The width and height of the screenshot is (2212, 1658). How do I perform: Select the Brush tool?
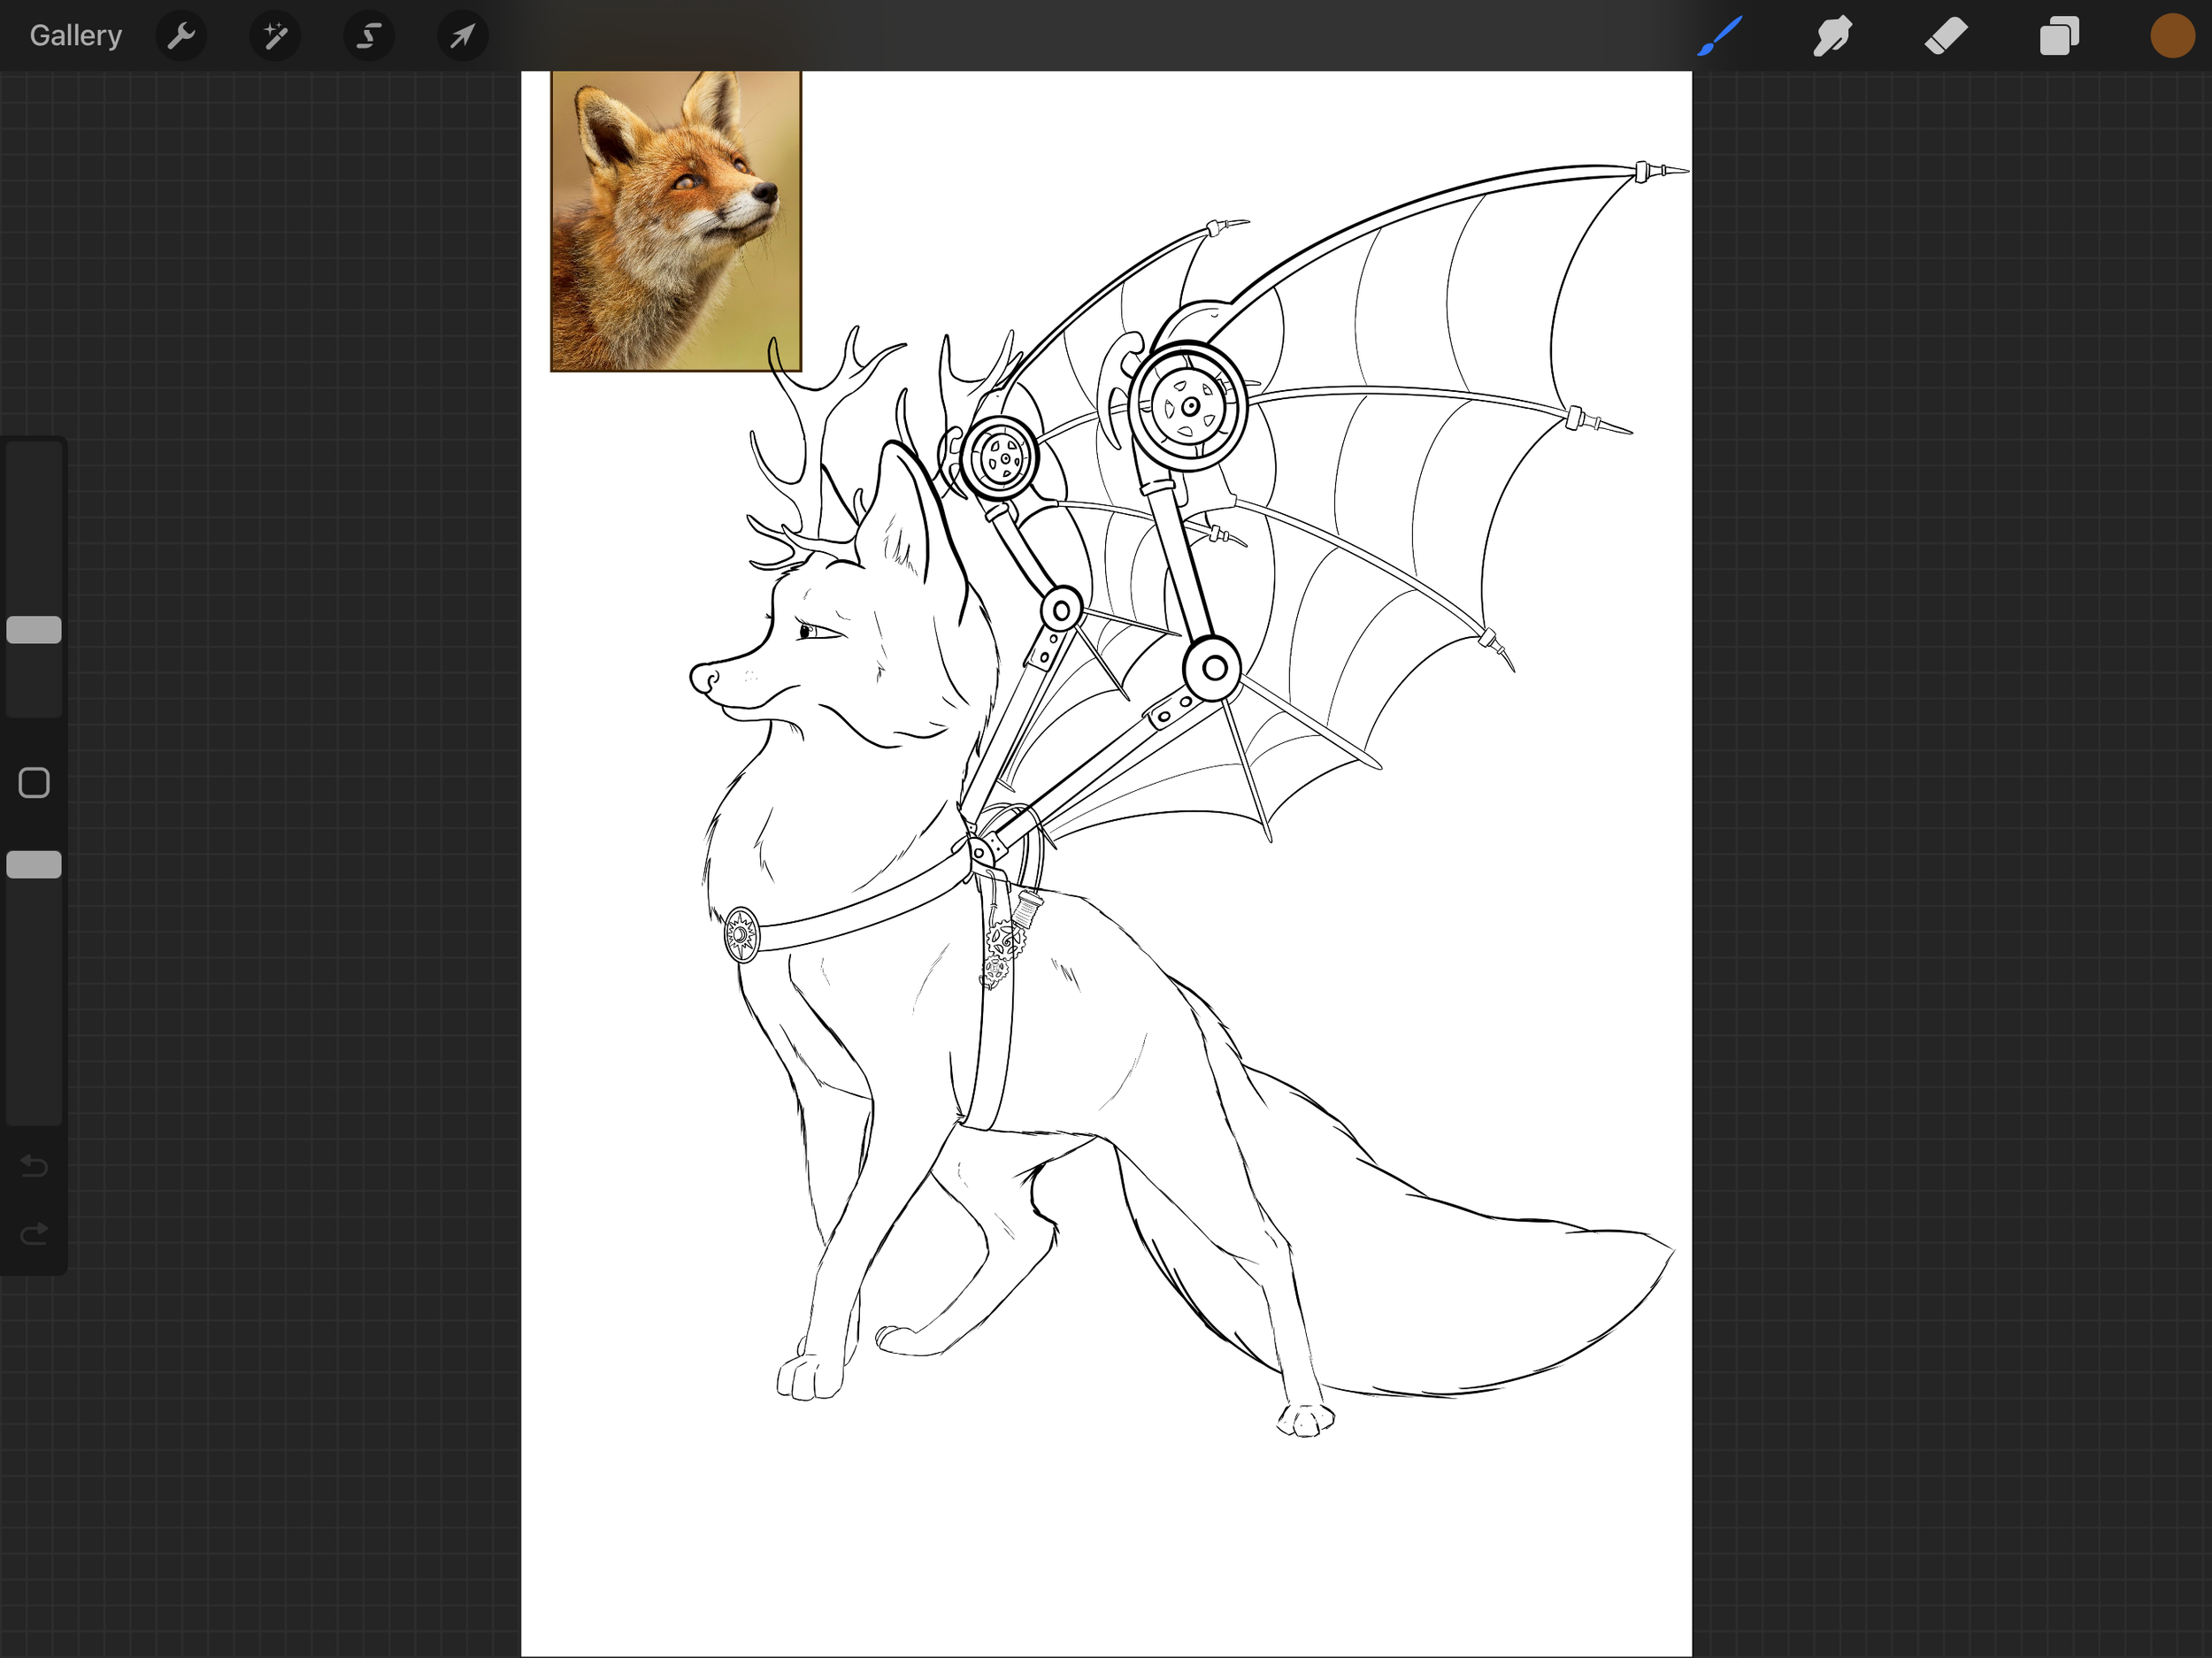(1719, 36)
